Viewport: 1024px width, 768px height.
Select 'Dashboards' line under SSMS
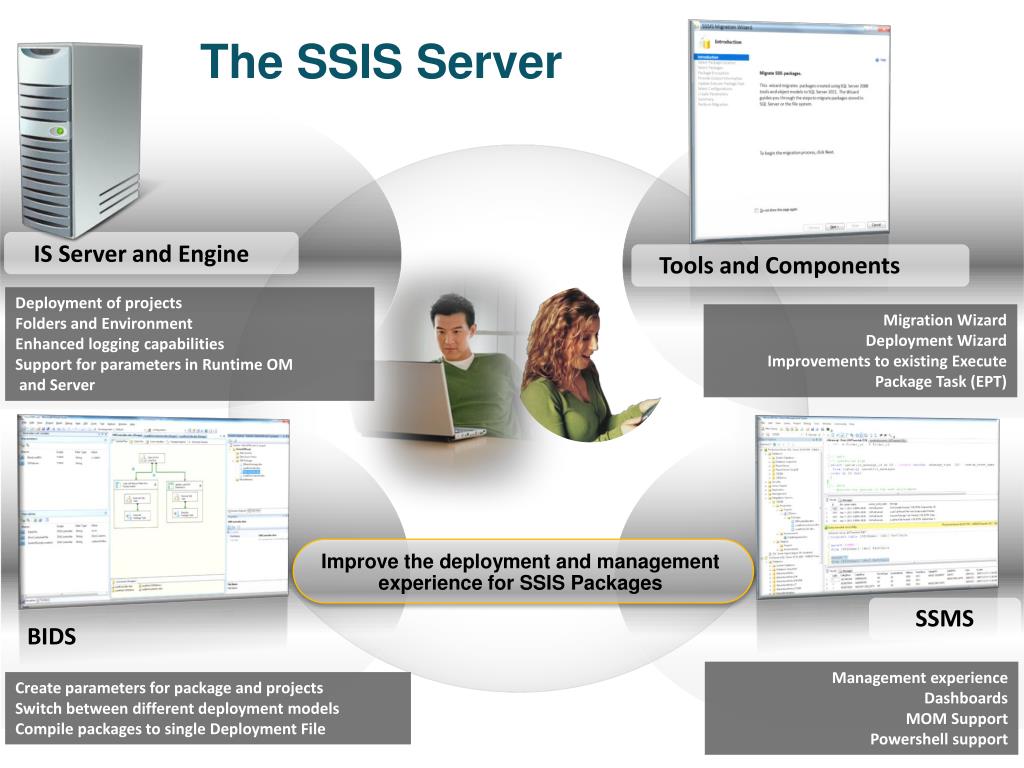click(965, 698)
